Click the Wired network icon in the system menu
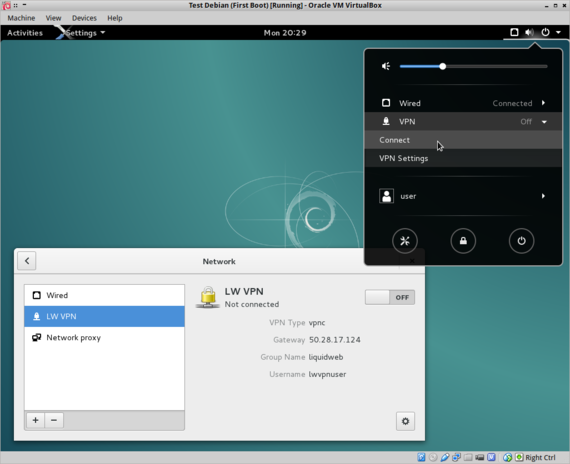Screen dimensions: 570x464 click(x=386, y=103)
